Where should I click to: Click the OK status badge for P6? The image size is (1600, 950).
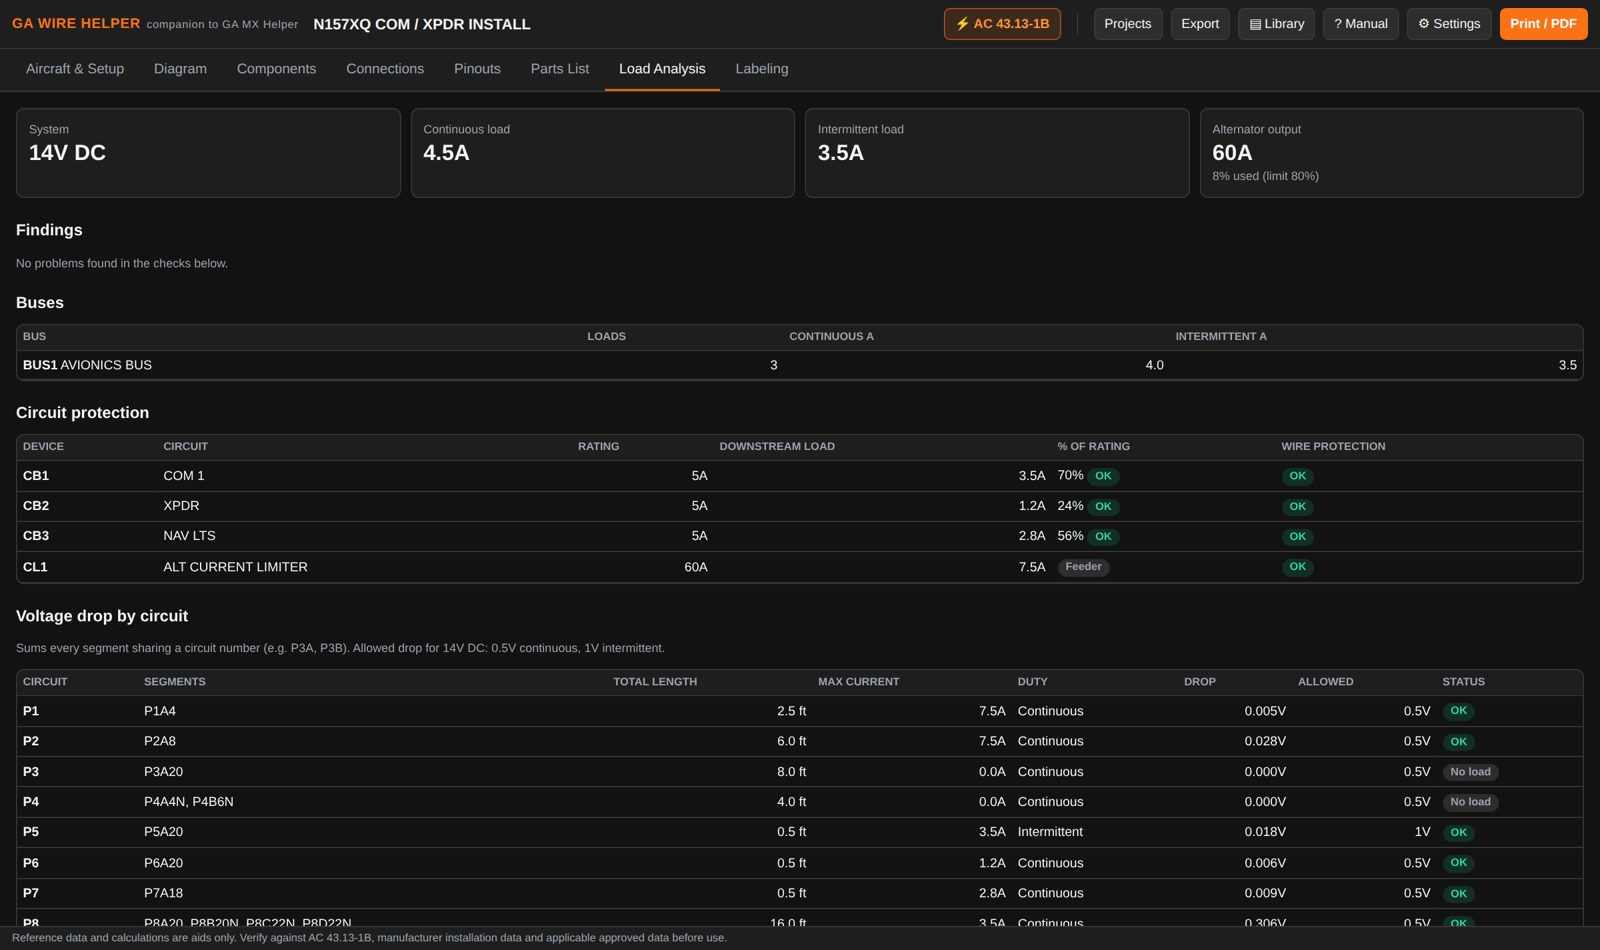(x=1458, y=863)
